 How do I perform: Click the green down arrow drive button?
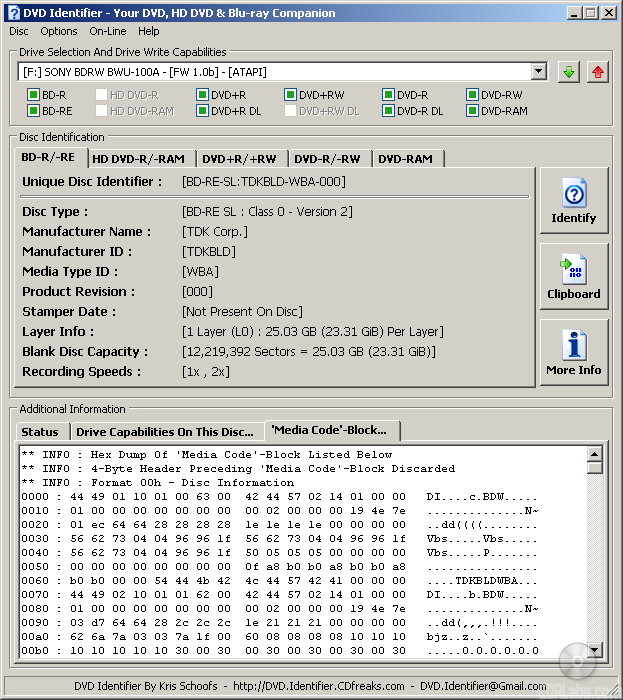coord(568,72)
